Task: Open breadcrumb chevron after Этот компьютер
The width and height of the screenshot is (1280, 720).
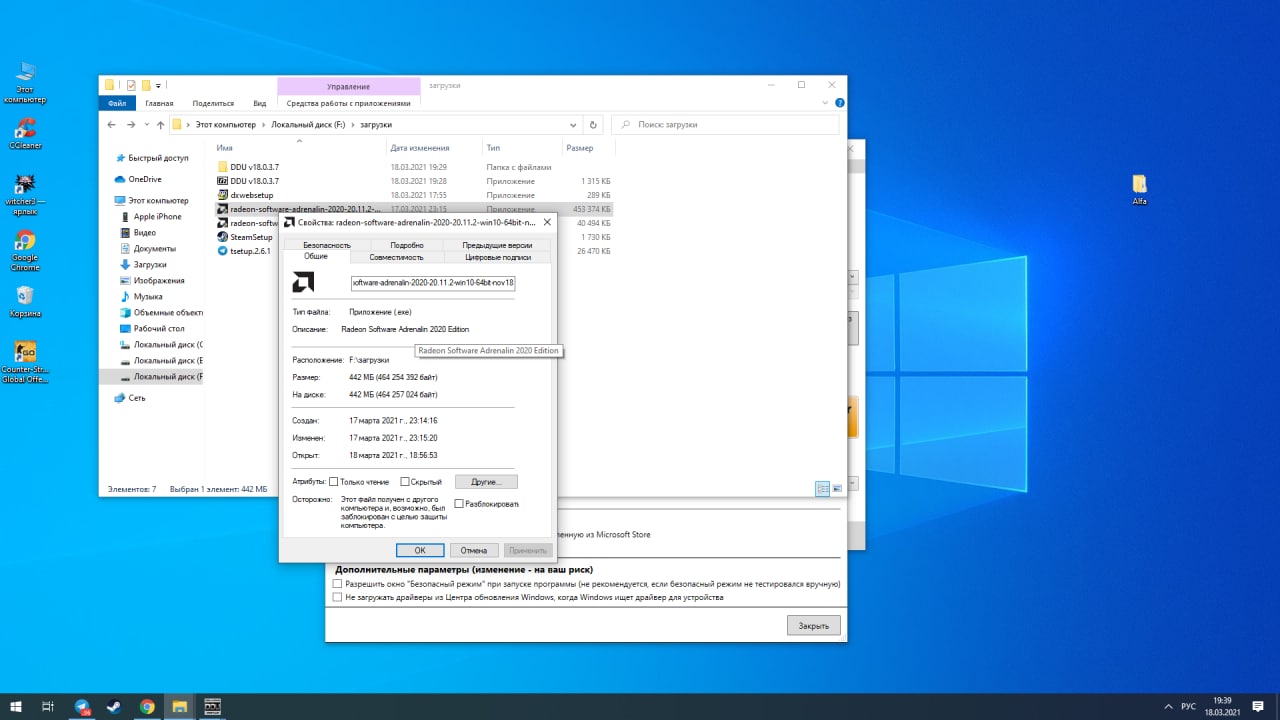Action: (264, 125)
